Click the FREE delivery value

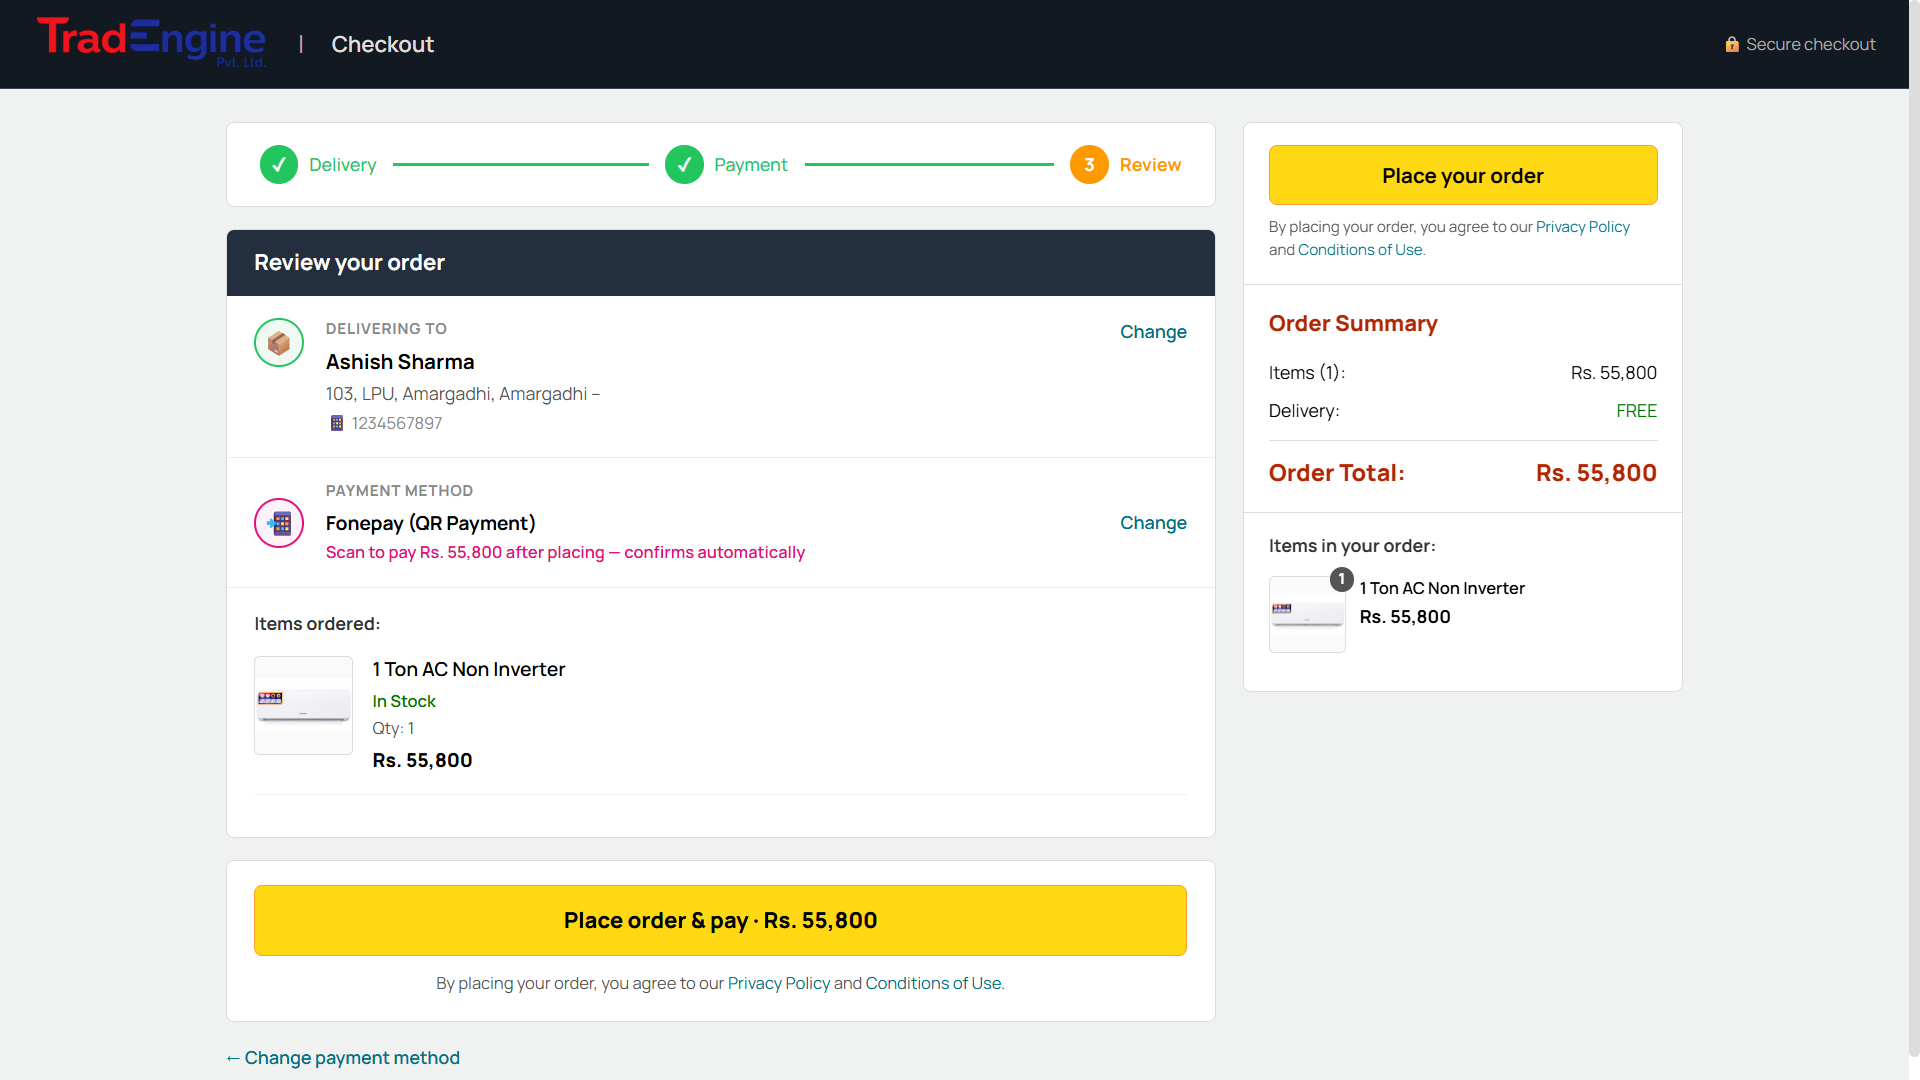coord(1636,411)
